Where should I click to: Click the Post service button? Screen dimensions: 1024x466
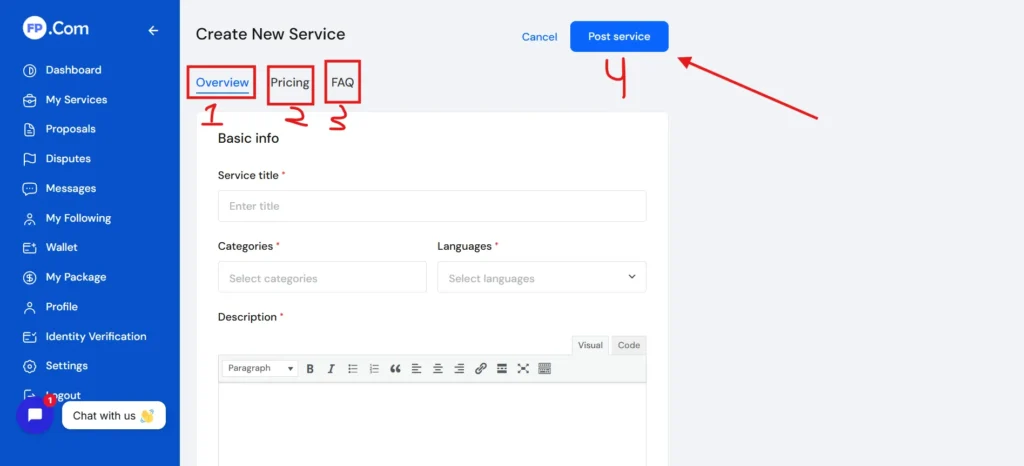pyautogui.click(x=619, y=37)
